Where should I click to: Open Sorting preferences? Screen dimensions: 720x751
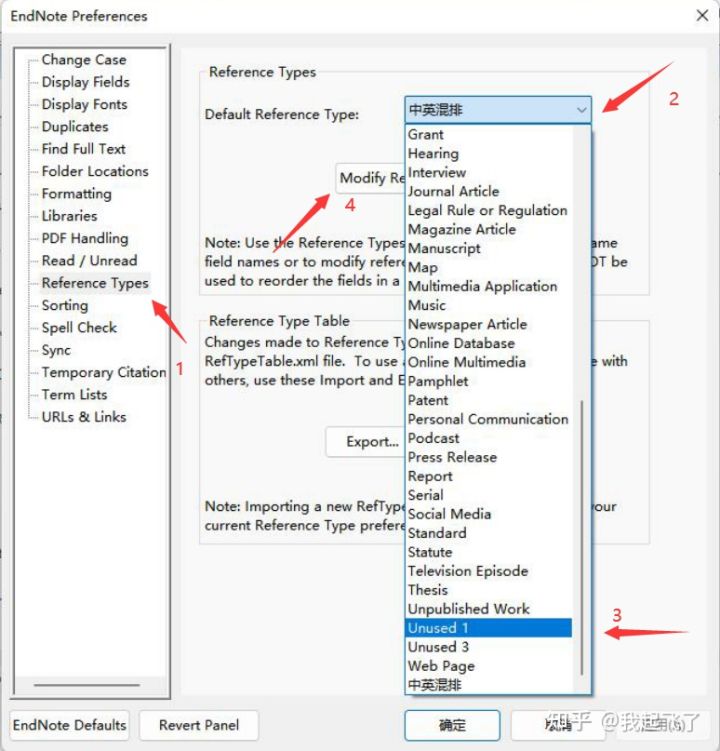pyautogui.click(x=65, y=306)
